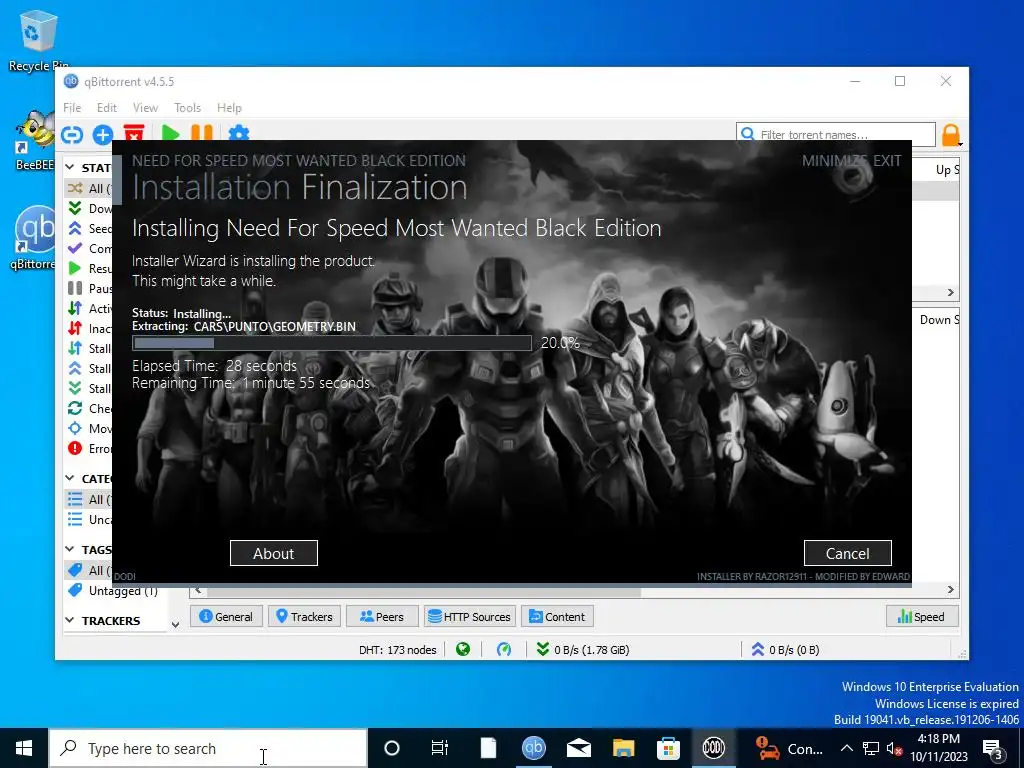1024x768 pixels.
Task: Open the Mail app in taskbar
Action: pyautogui.click(x=579, y=748)
